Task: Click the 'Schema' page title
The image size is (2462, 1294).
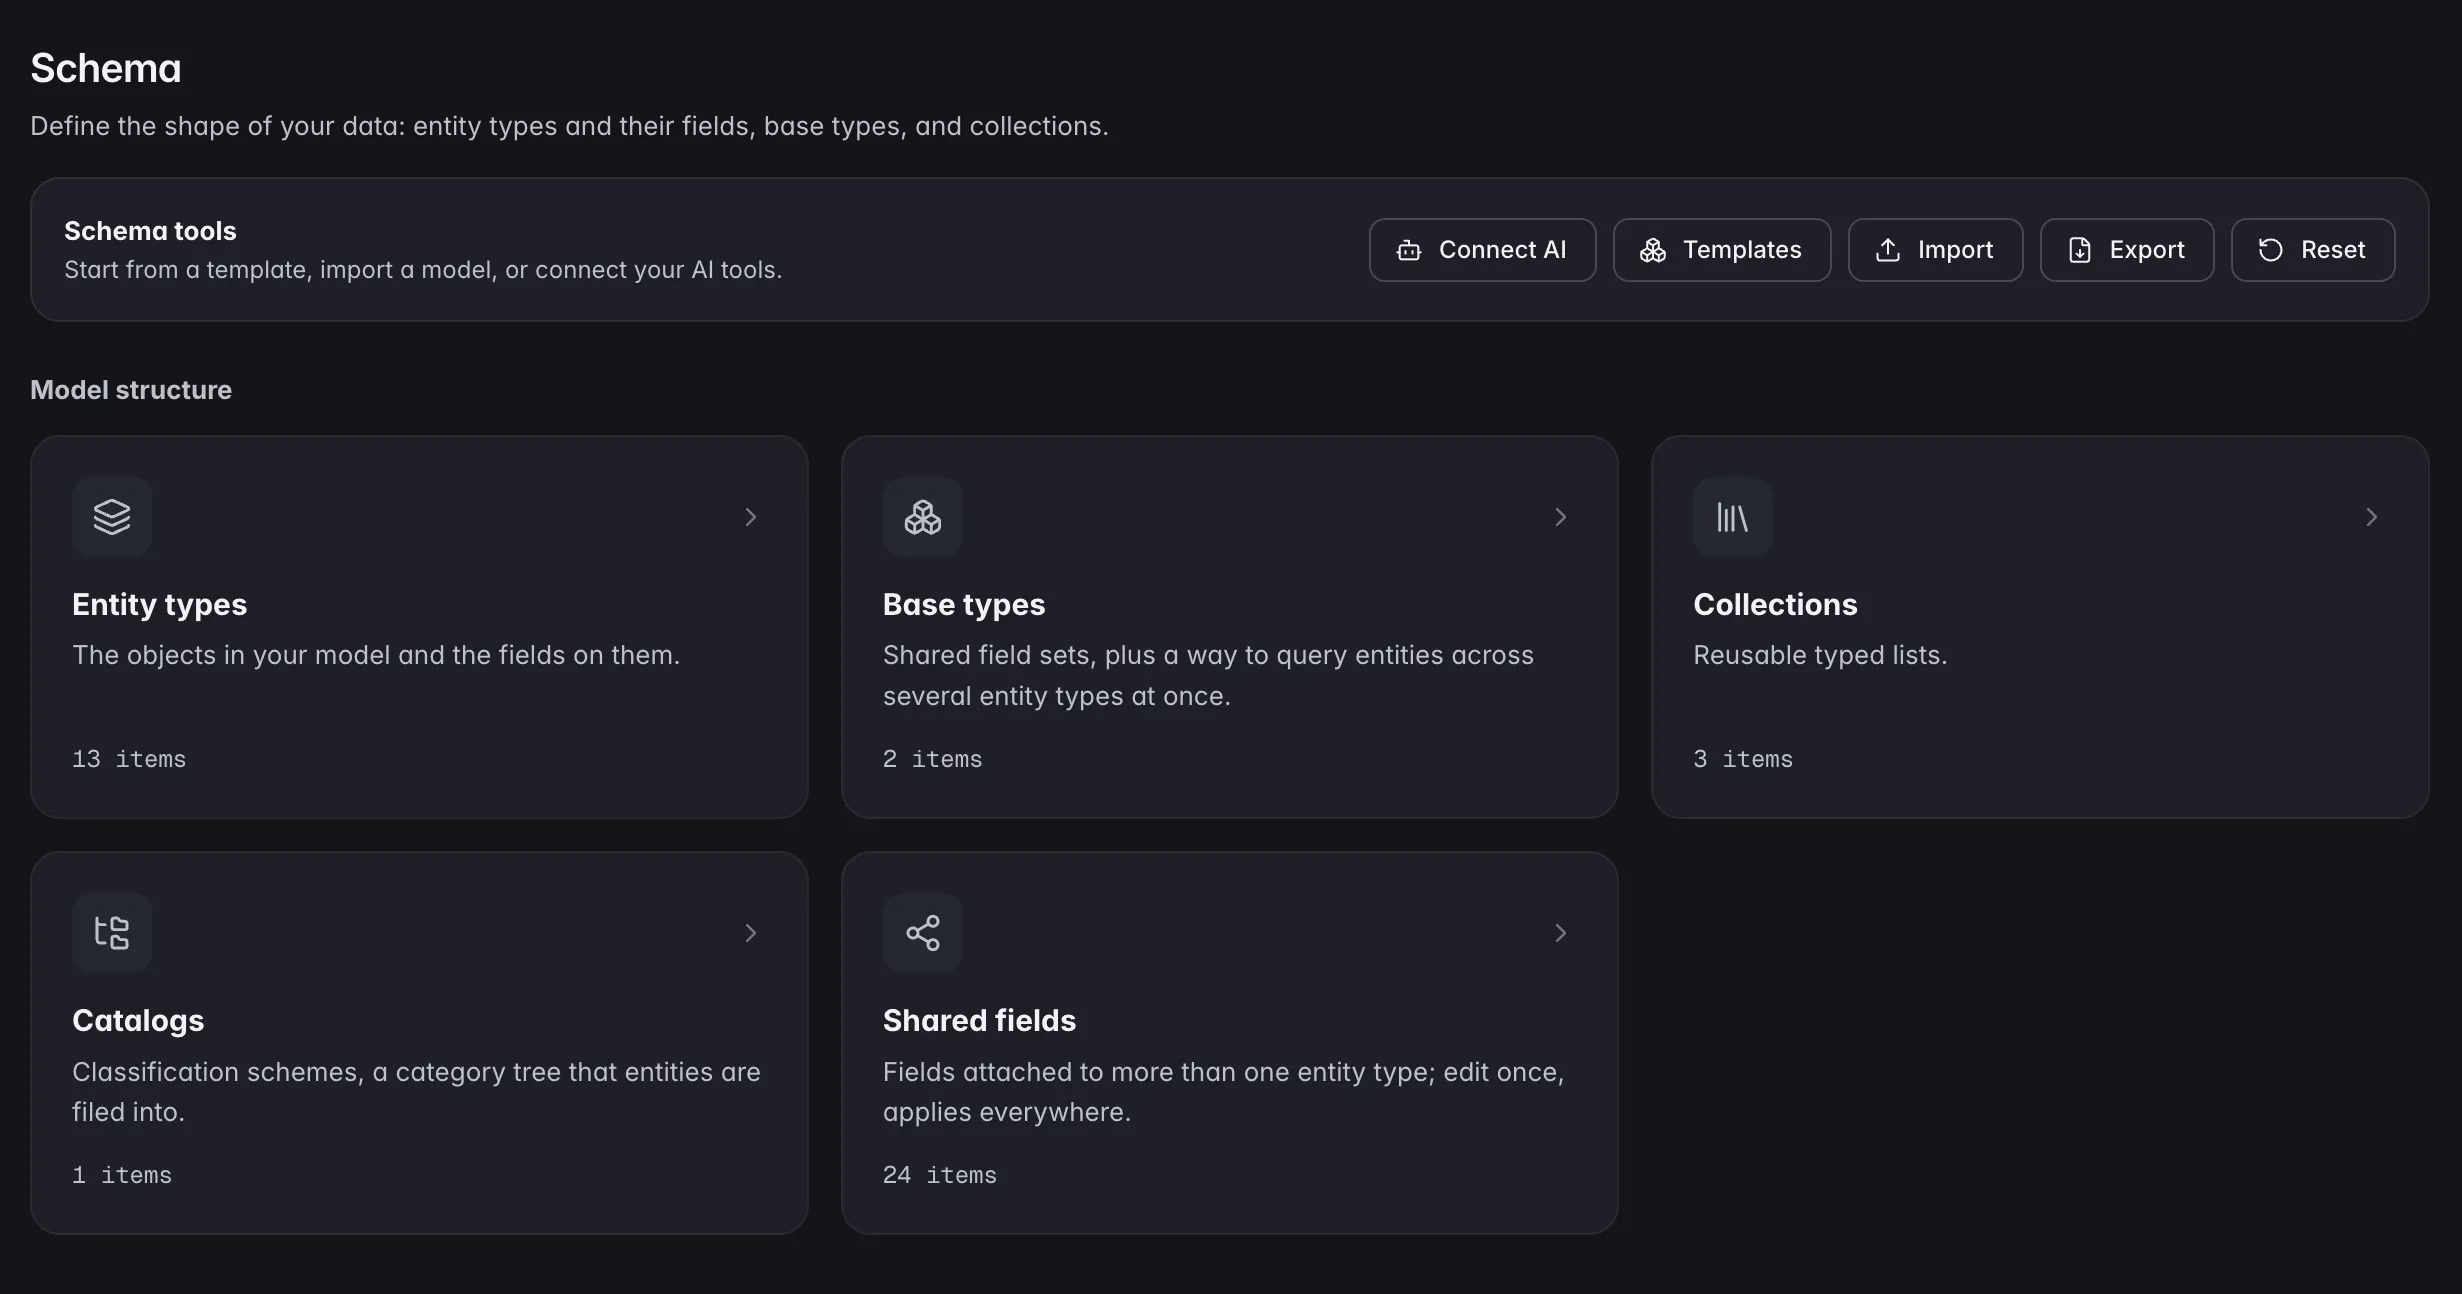Action: coord(106,68)
